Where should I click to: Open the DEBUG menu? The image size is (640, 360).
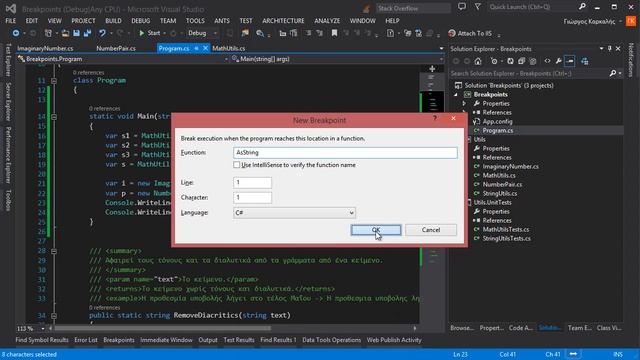pyautogui.click(x=140, y=20)
